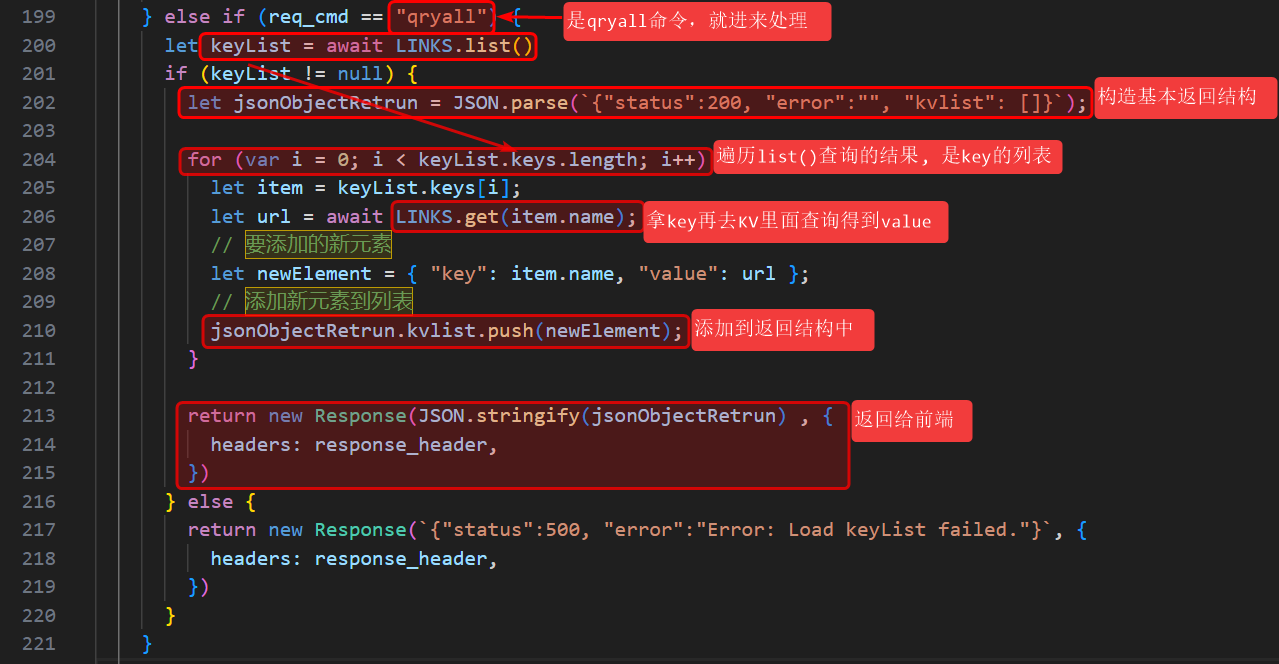Click the comment "添加新元素到列表"
The height and width of the screenshot is (664, 1279).
click(328, 302)
